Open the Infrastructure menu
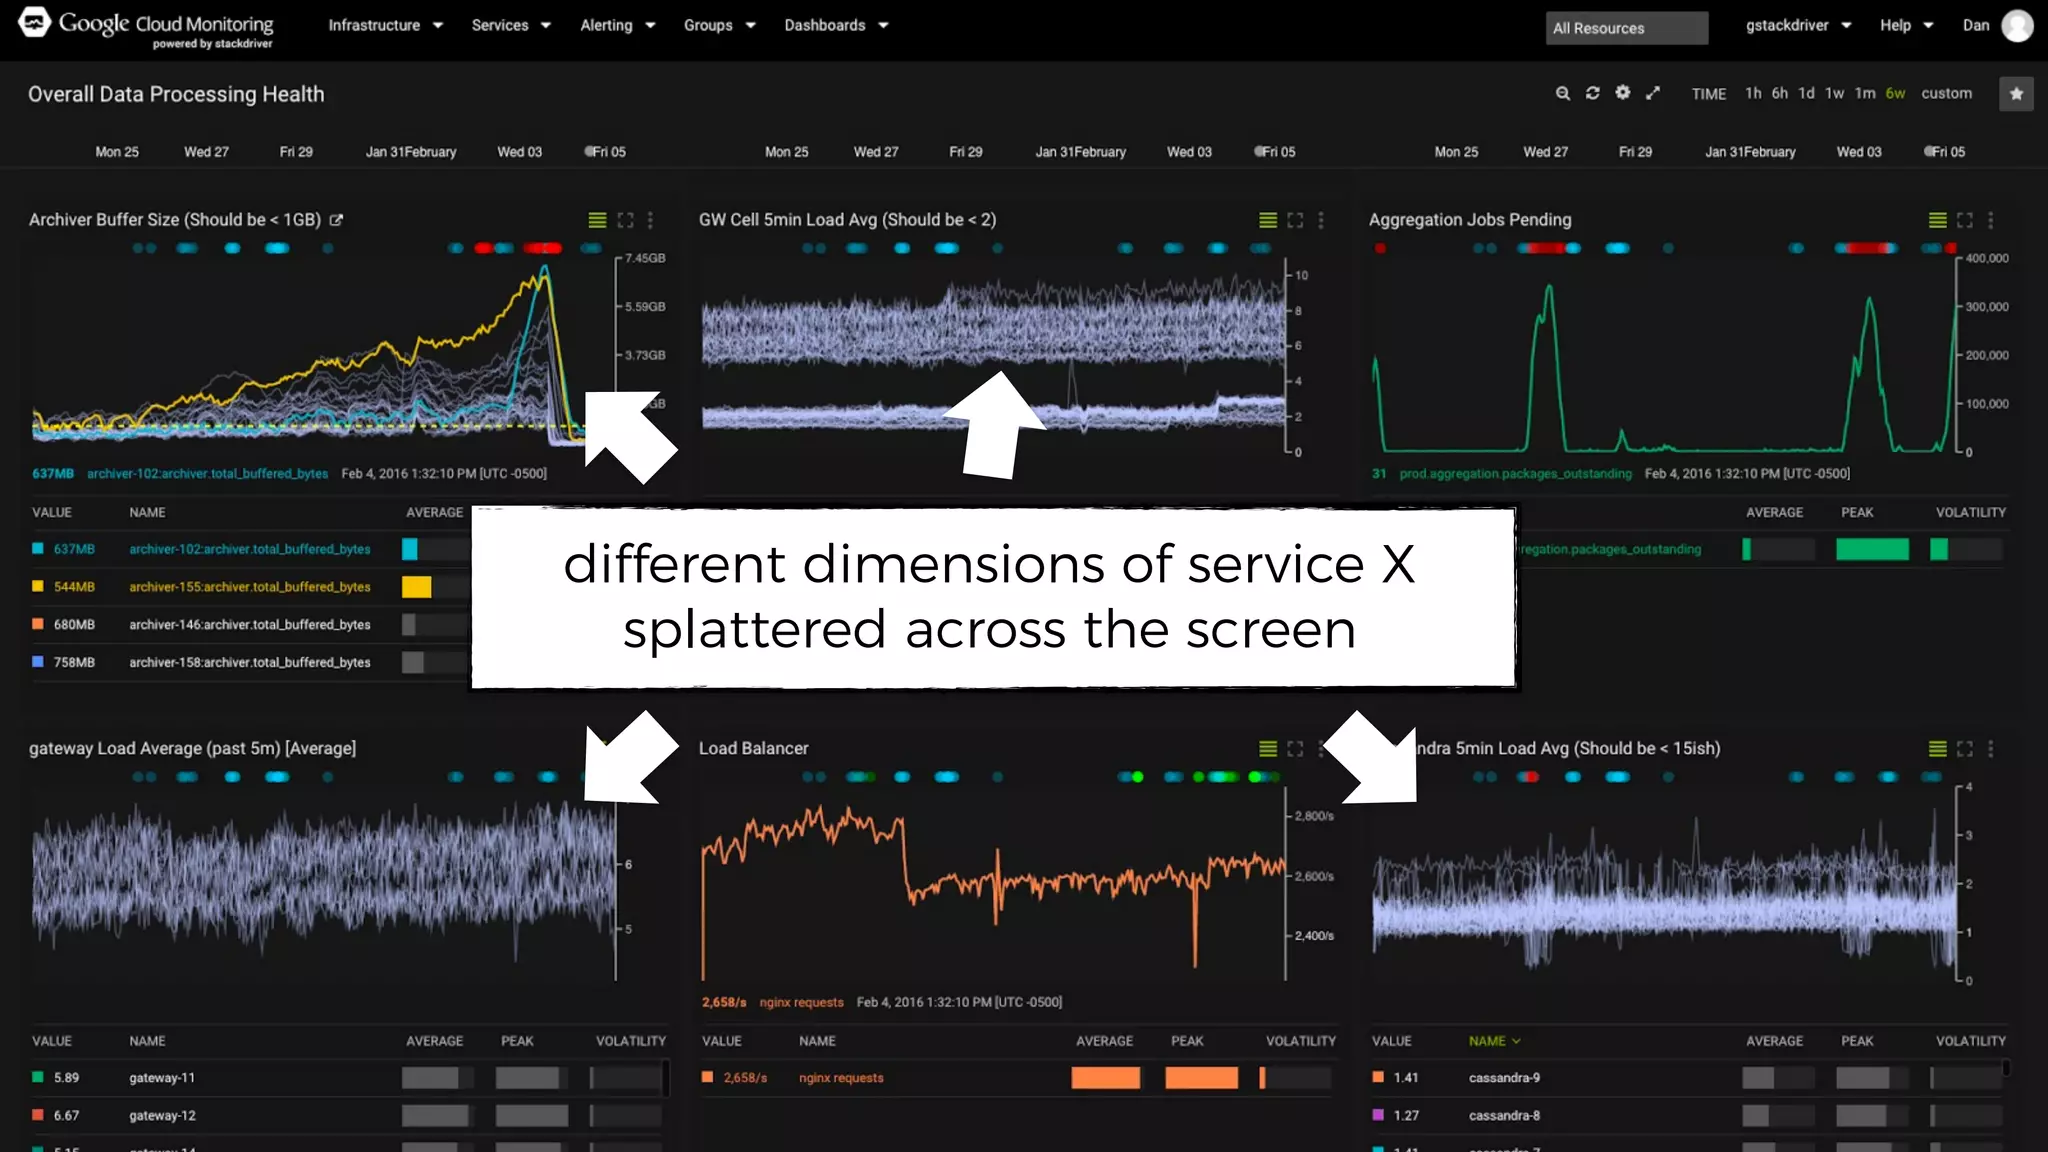The width and height of the screenshot is (2048, 1152). point(385,25)
